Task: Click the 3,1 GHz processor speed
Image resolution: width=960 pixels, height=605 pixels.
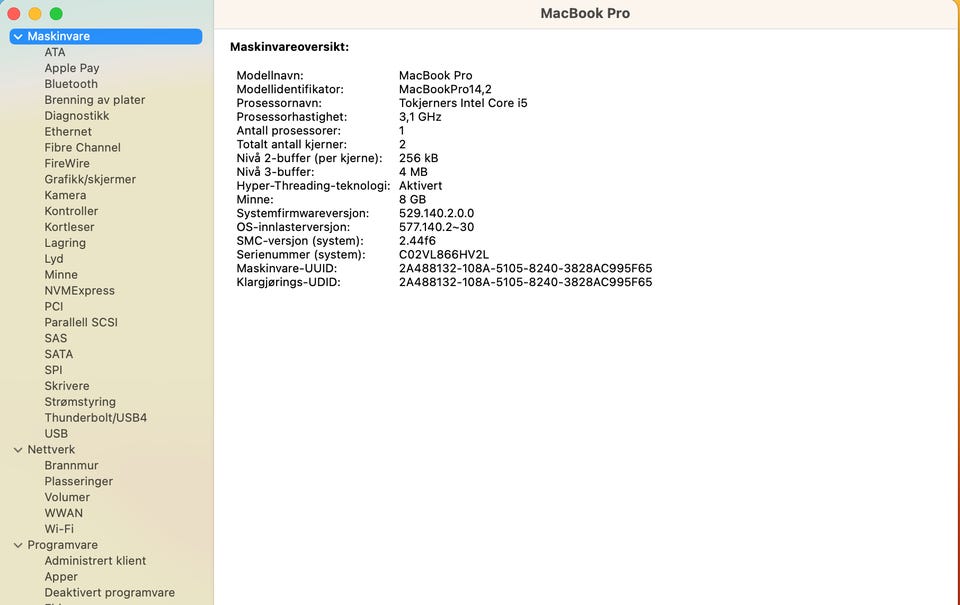Action: [x=420, y=117]
